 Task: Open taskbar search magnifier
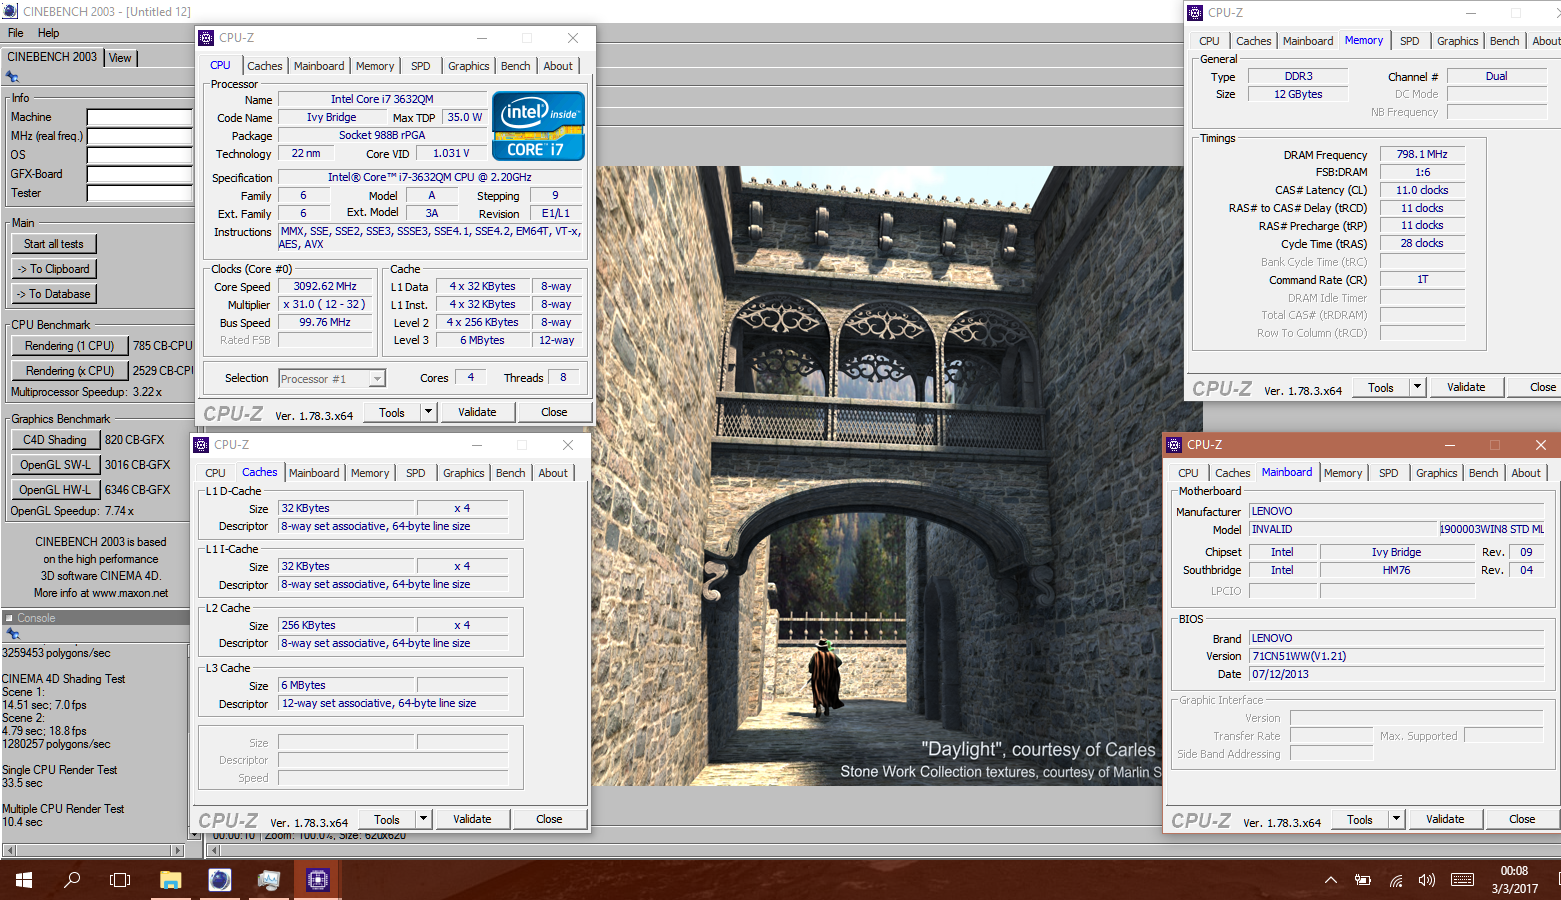[x=72, y=880]
